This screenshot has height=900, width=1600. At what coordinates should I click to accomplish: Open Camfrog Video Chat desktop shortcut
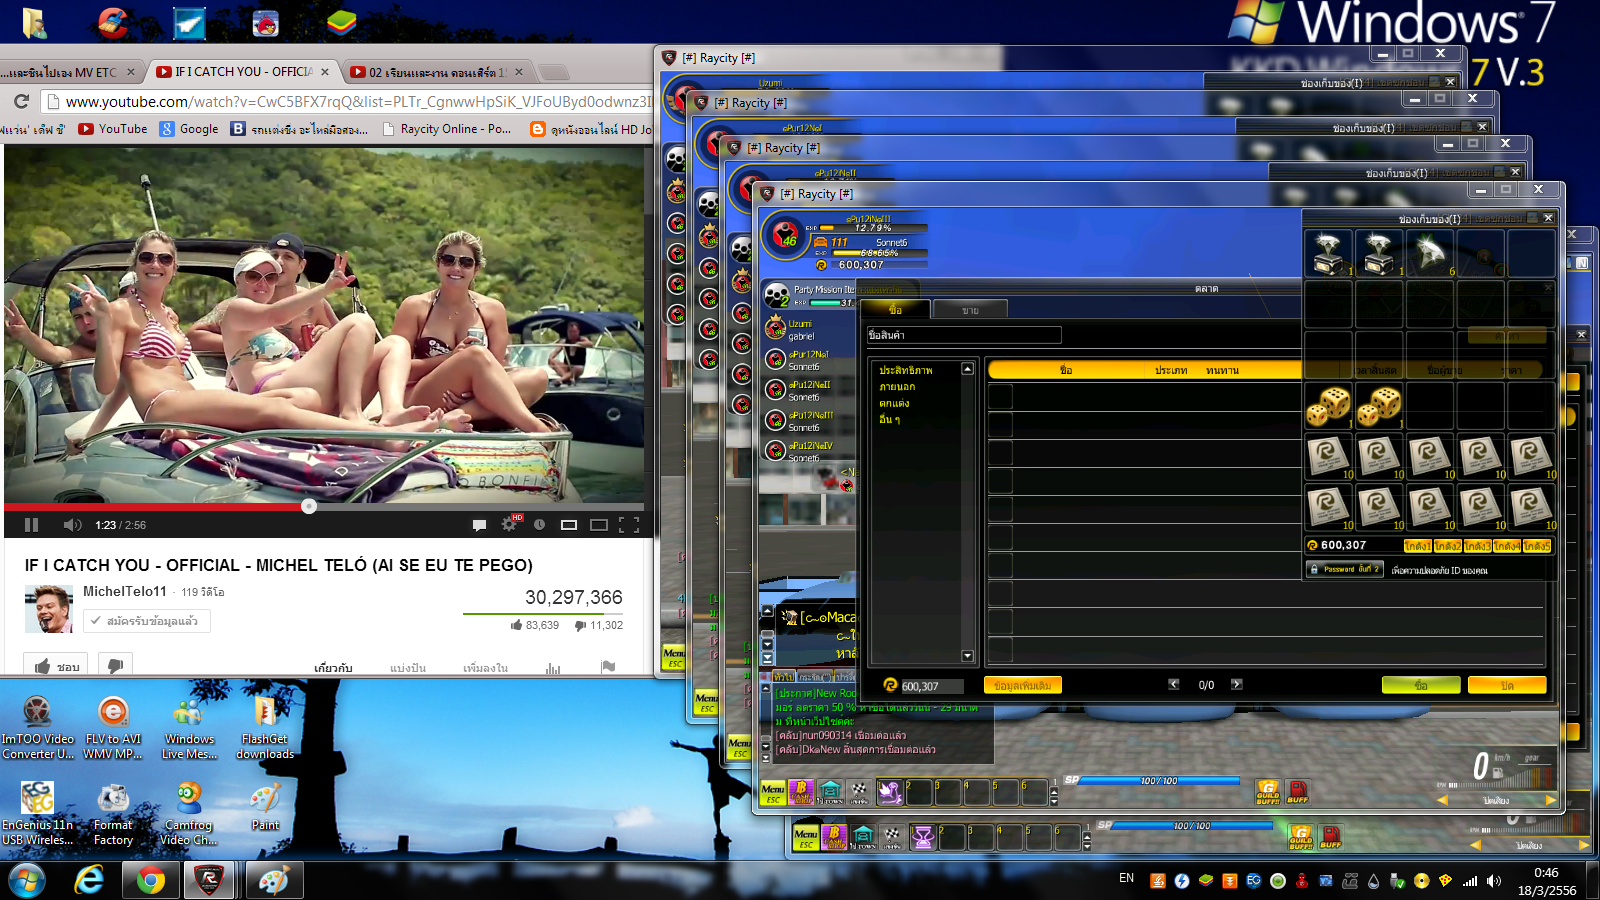[x=189, y=815]
